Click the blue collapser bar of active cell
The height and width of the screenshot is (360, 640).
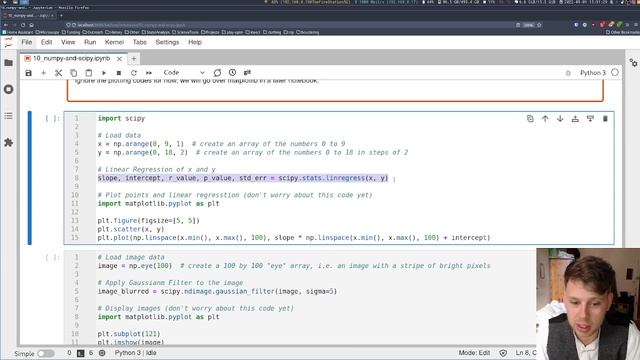[x=29, y=178]
